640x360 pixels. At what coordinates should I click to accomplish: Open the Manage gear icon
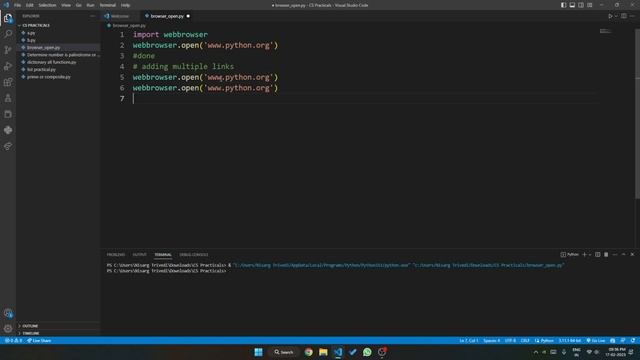click(8, 329)
